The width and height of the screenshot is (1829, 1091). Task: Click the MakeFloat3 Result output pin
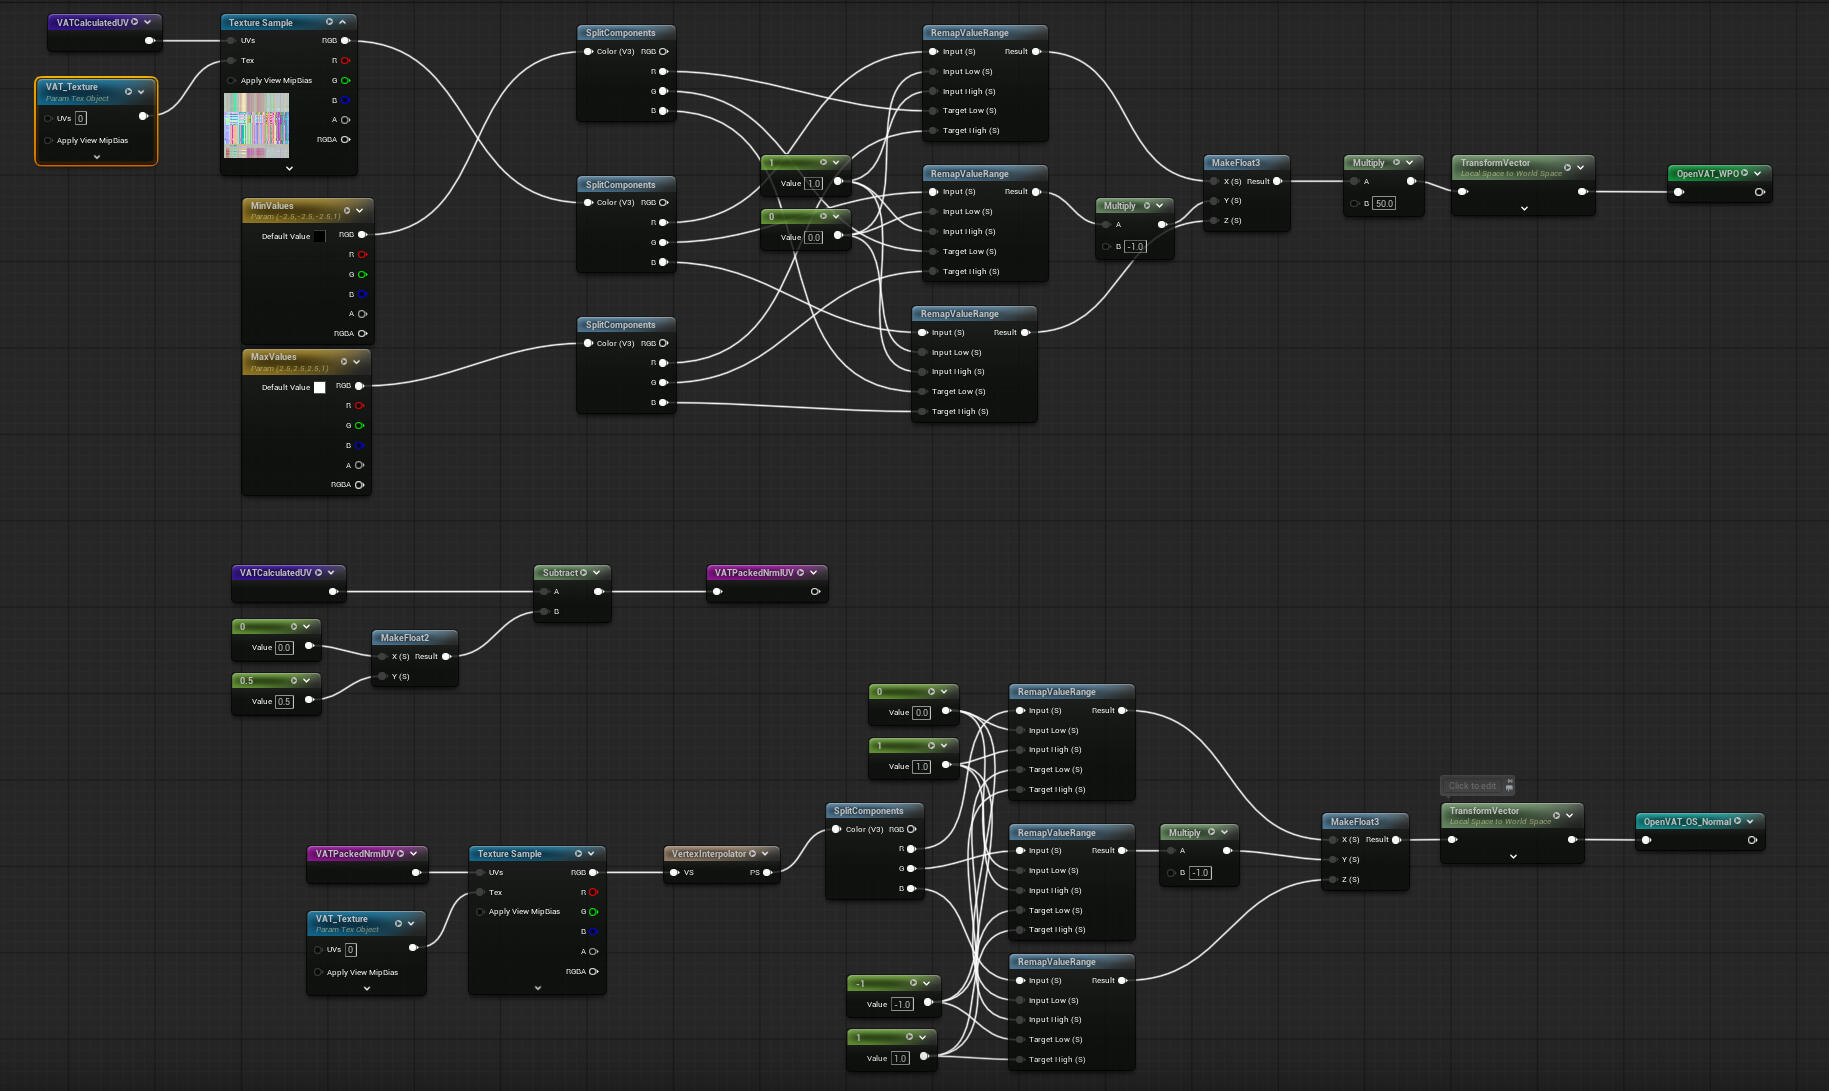pyautogui.click(x=1277, y=182)
